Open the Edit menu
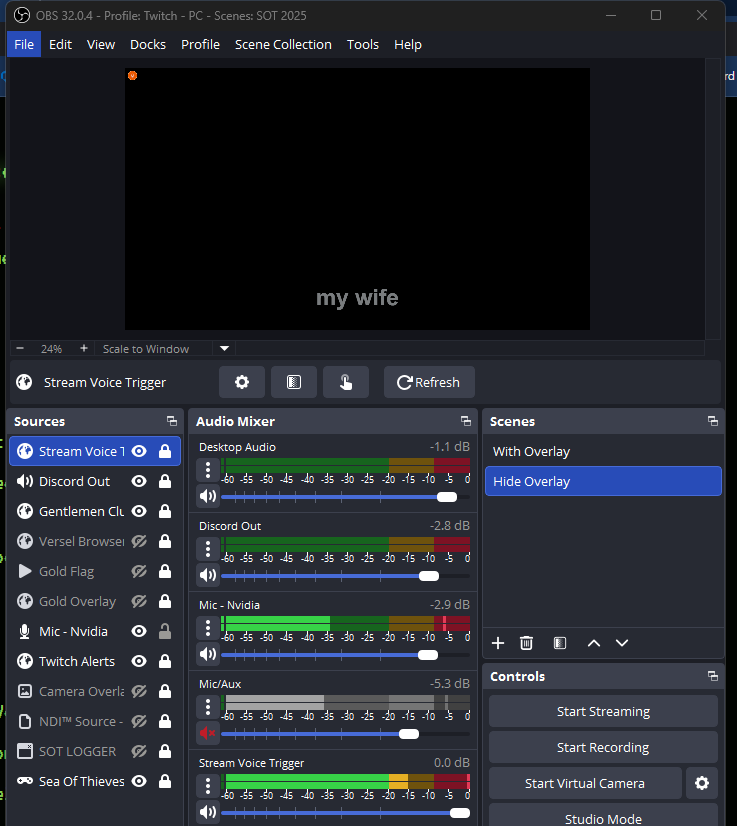 point(61,45)
